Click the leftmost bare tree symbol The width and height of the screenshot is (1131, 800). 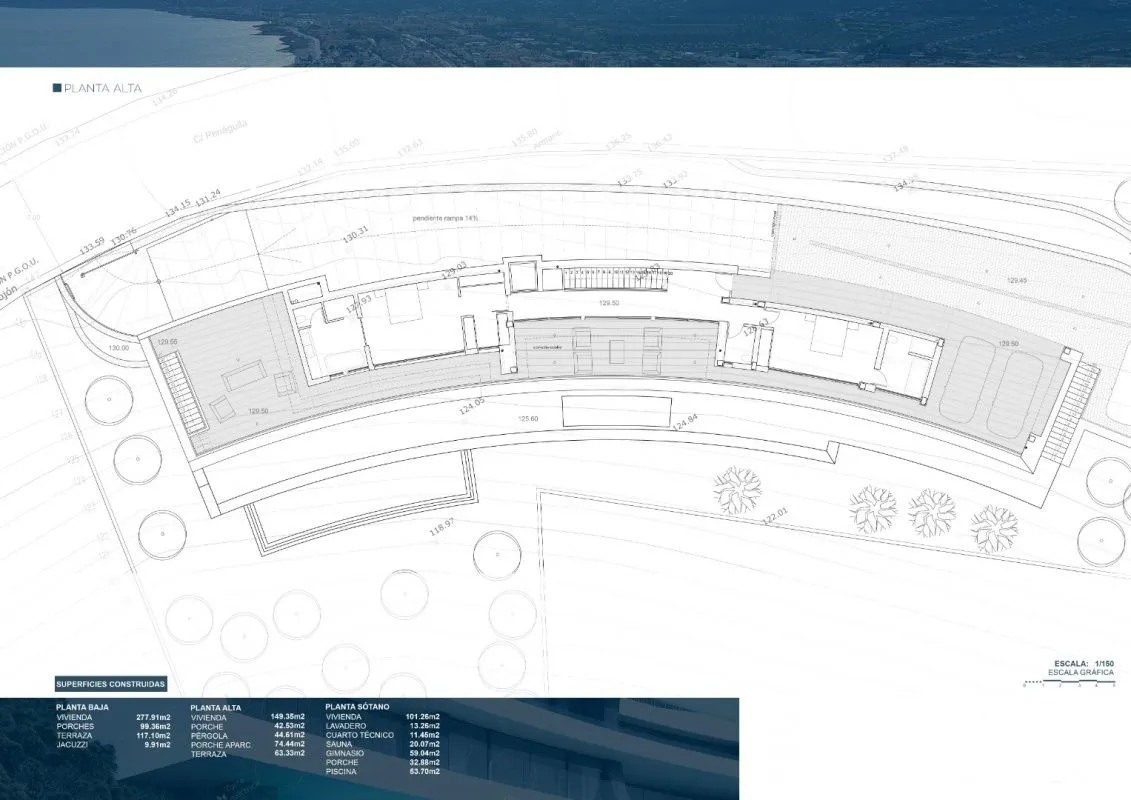click(737, 491)
